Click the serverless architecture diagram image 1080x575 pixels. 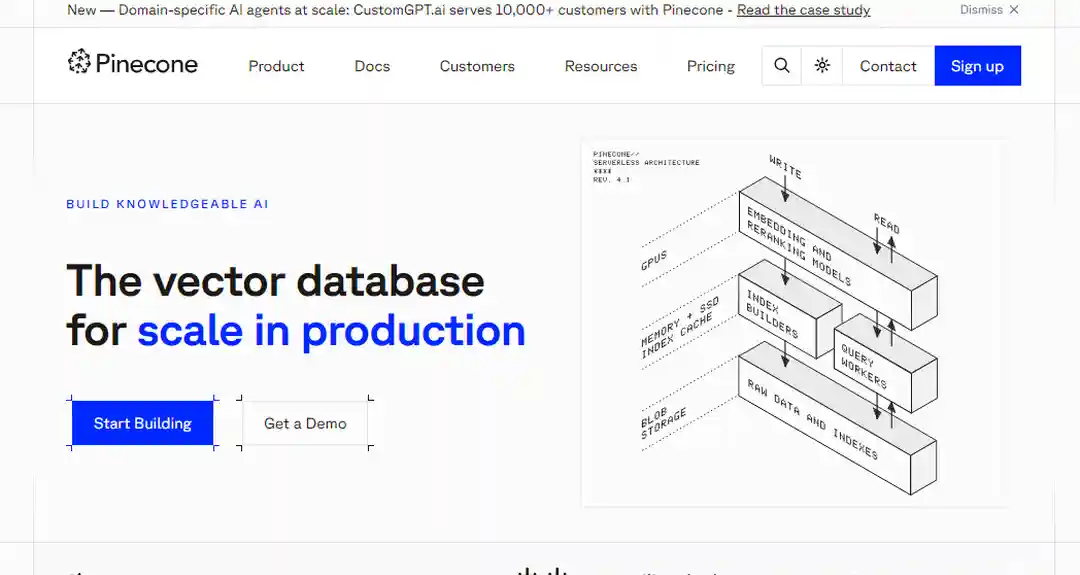[794, 324]
